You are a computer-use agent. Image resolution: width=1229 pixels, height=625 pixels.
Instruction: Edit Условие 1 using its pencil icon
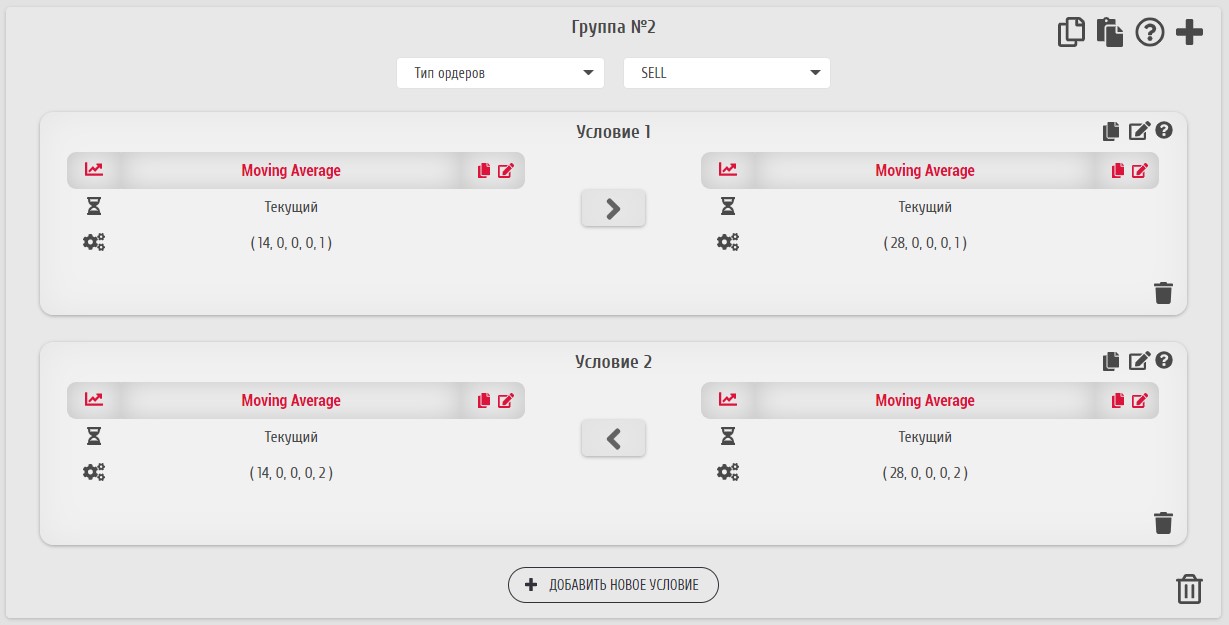point(1140,131)
